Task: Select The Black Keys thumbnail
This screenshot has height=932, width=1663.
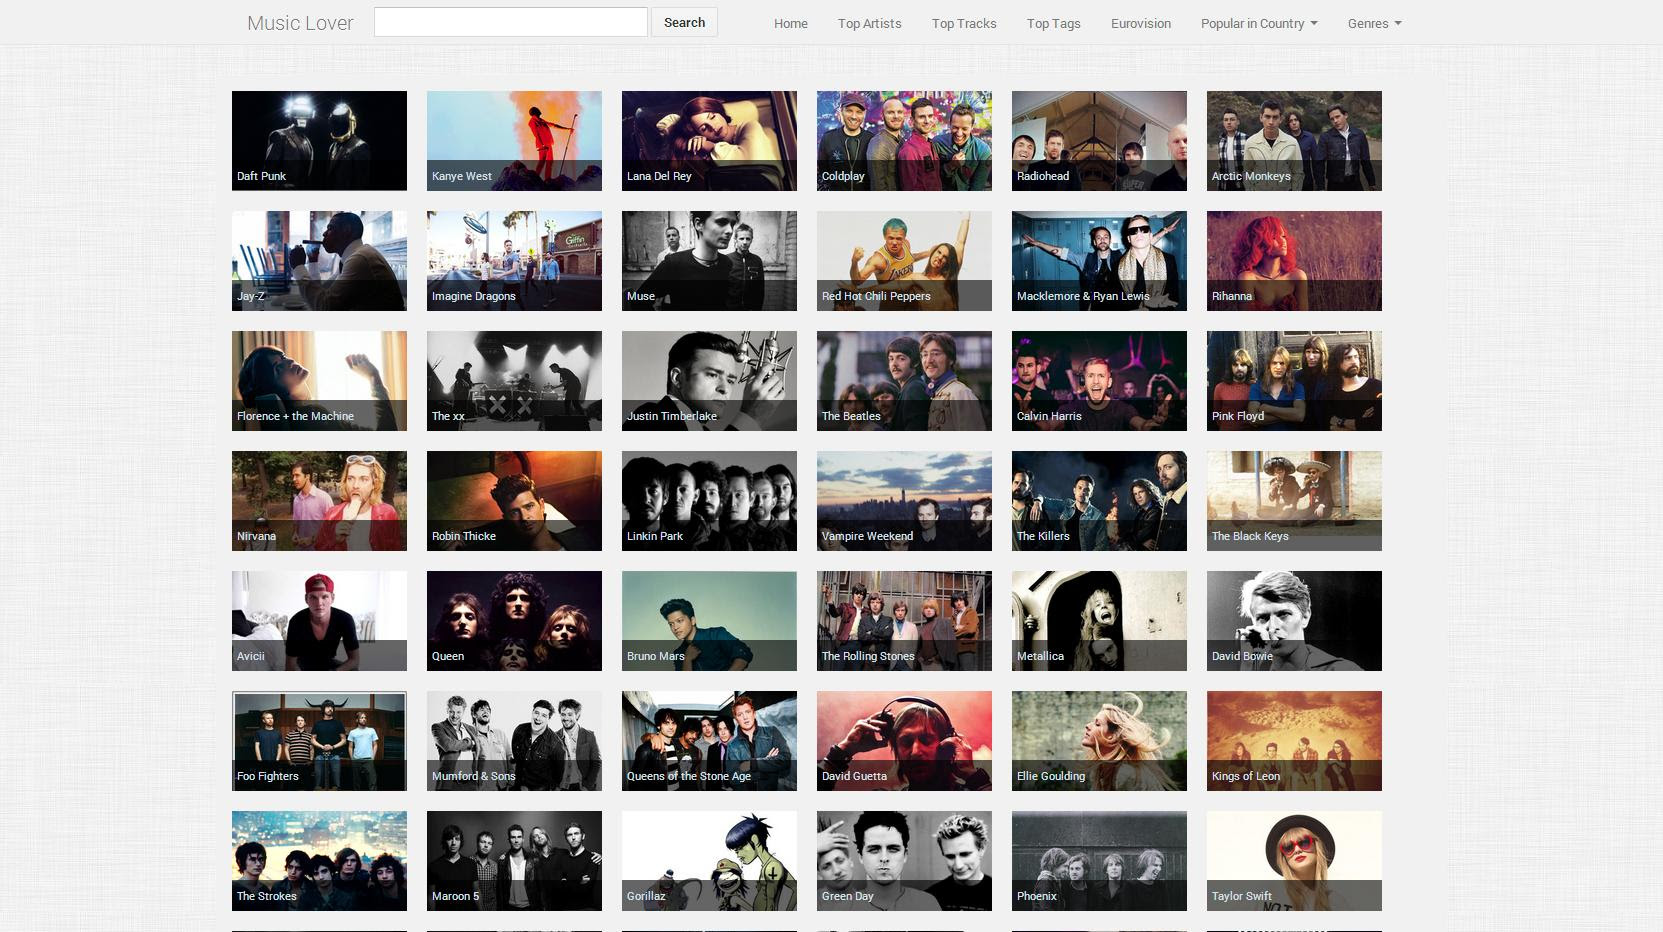Action: click(x=1294, y=501)
